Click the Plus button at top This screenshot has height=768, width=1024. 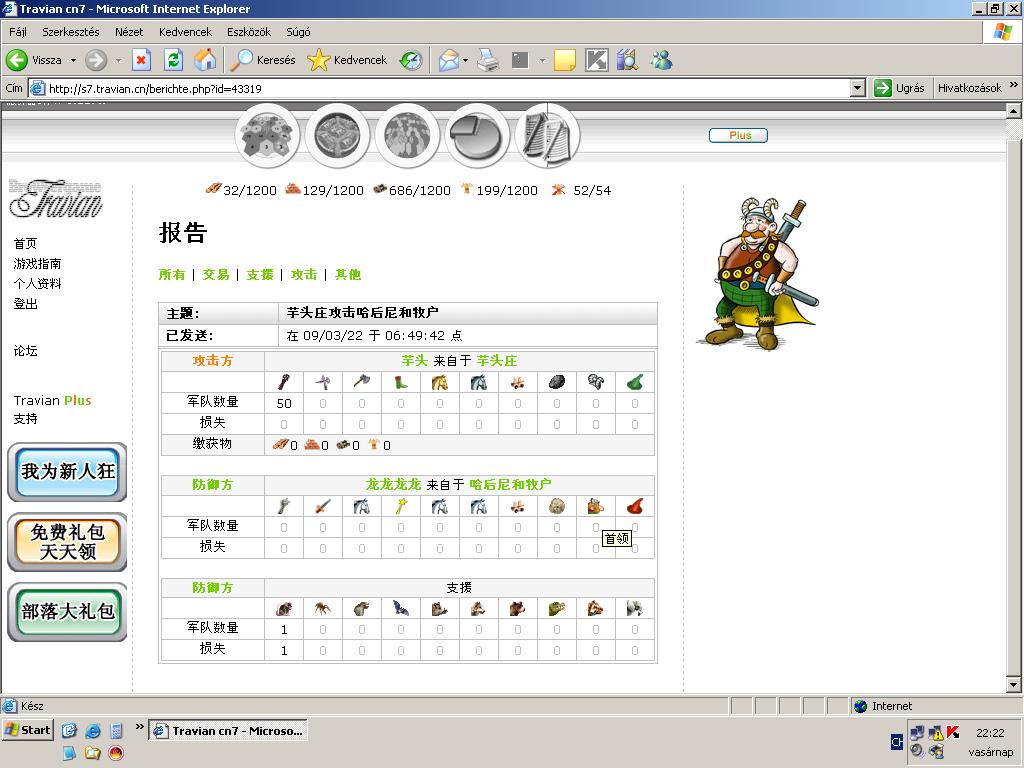click(739, 135)
